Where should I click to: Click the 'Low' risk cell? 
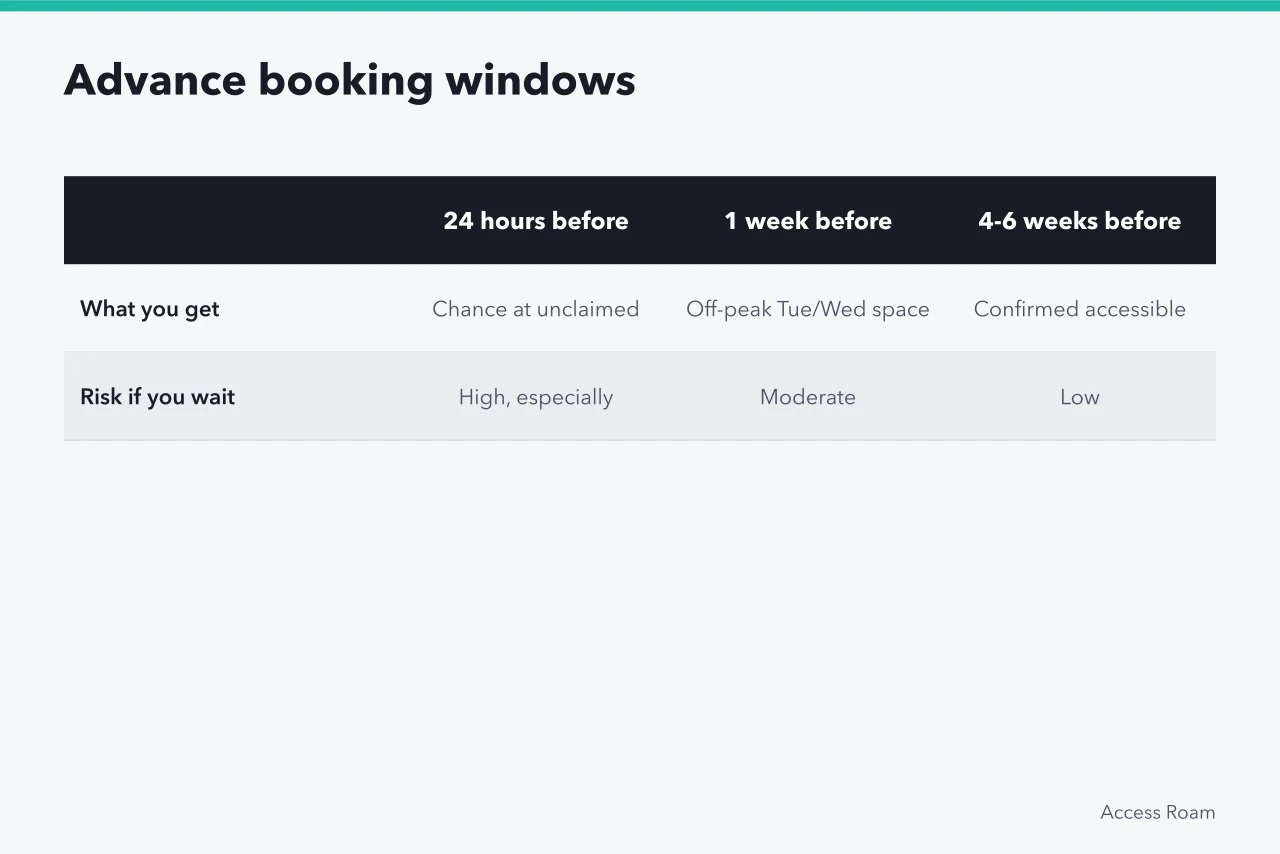coord(1080,397)
